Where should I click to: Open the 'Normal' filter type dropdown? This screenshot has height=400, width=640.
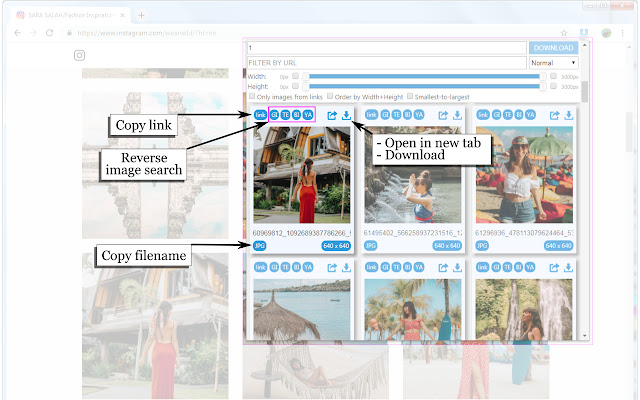pos(553,62)
